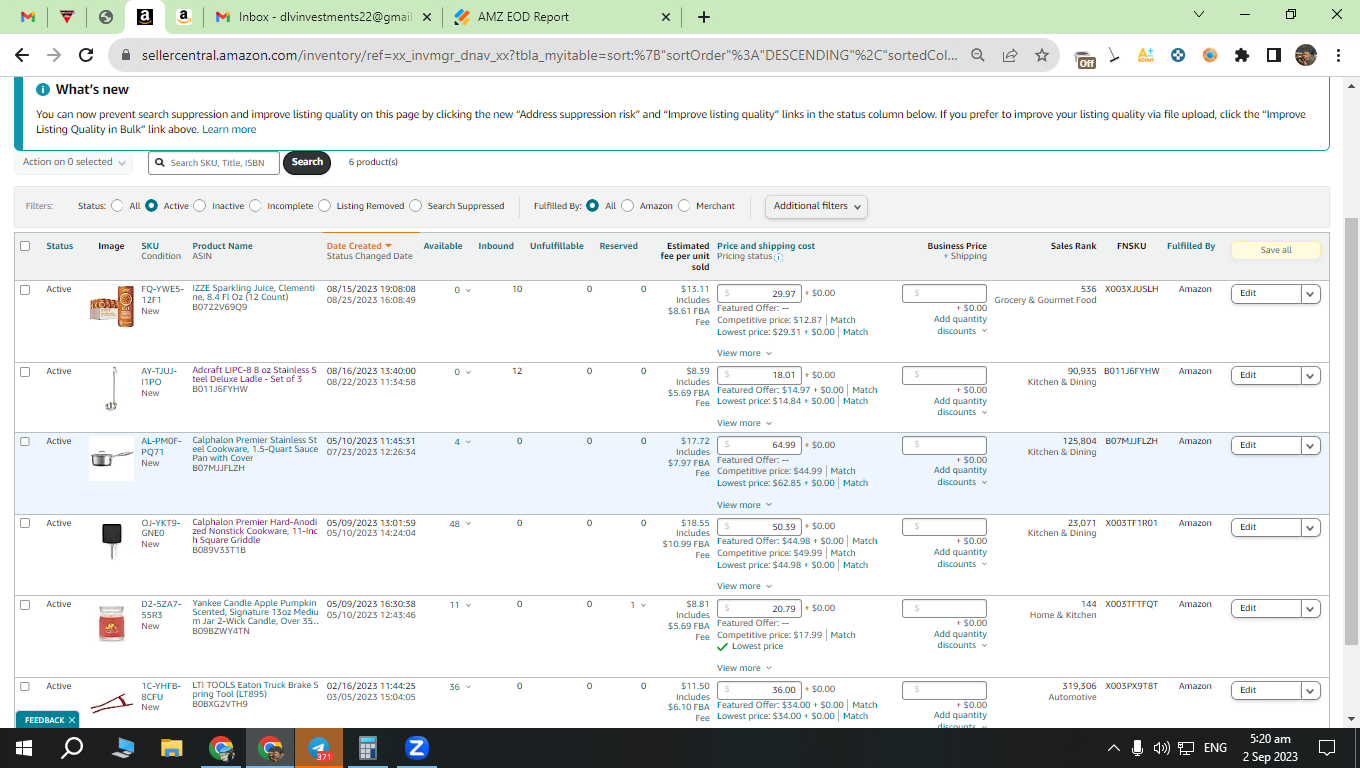The height and width of the screenshot is (768, 1360).
Task: Filter Fulfilled By Merchant only
Action: pyautogui.click(x=684, y=206)
